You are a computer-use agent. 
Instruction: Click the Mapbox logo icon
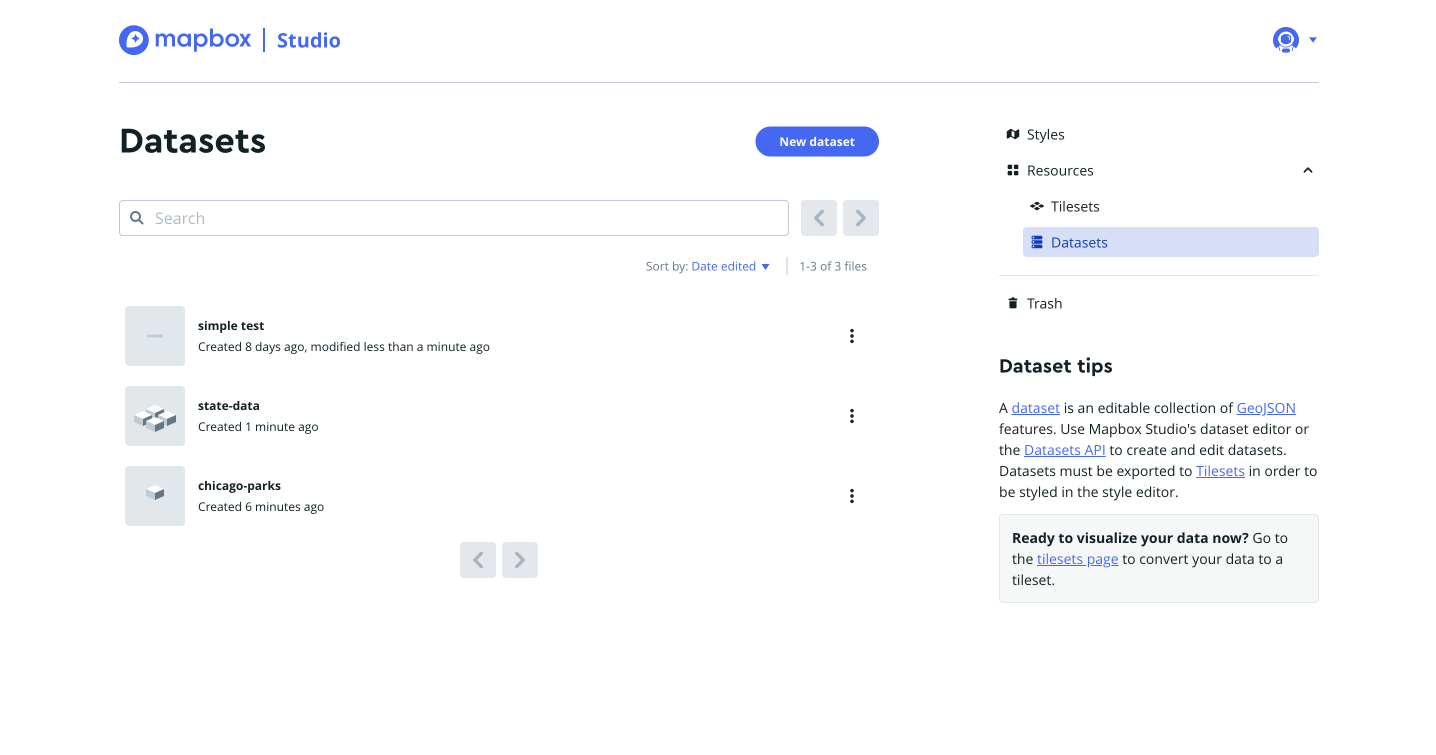click(x=133, y=40)
